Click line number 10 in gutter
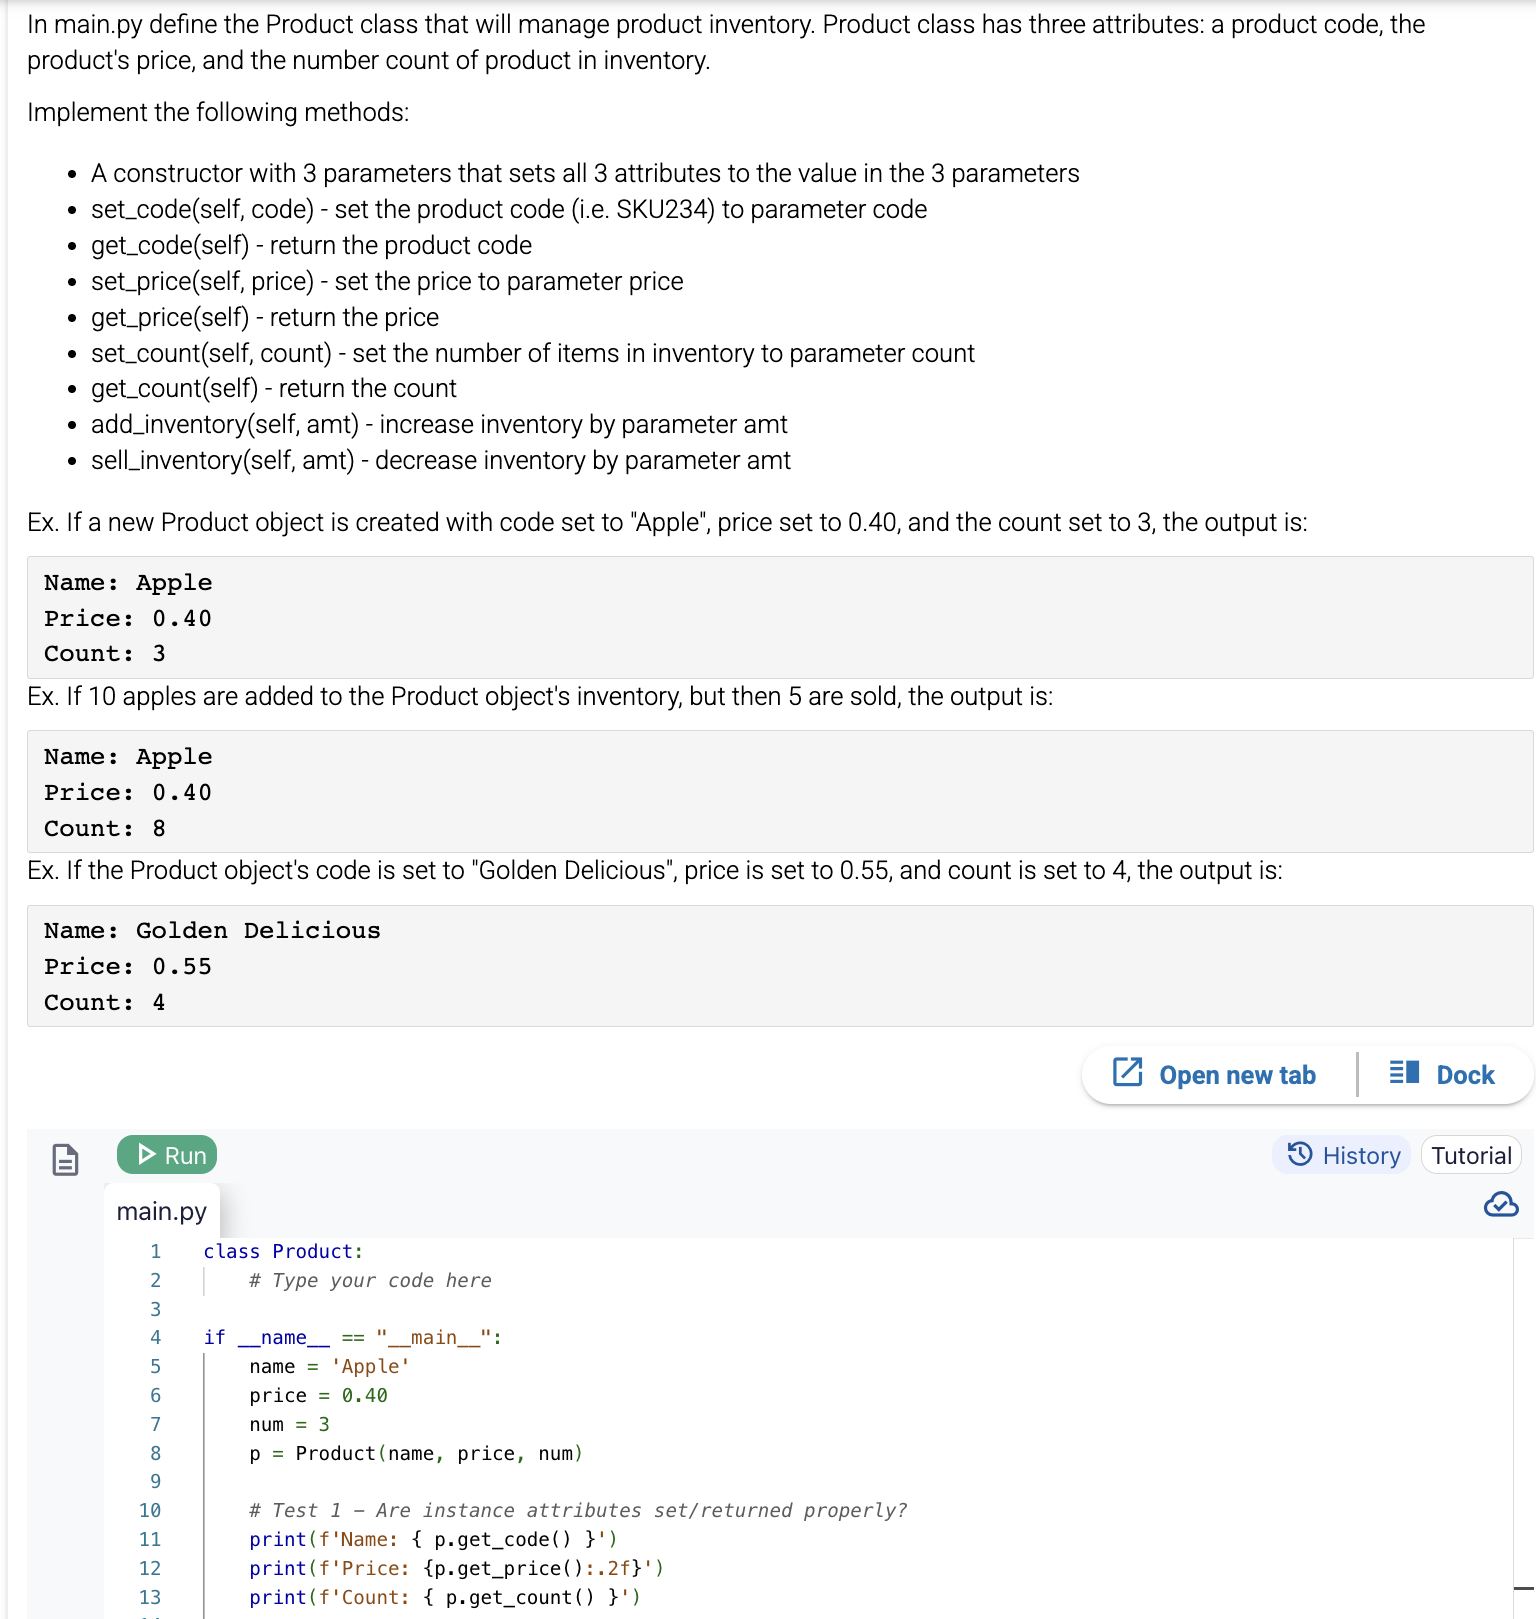 [150, 1510]
